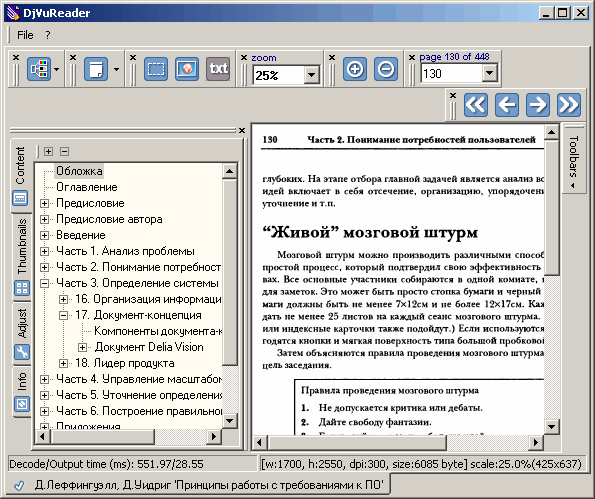Open the page layout dropdown arrow

click(x=116, y=69)
